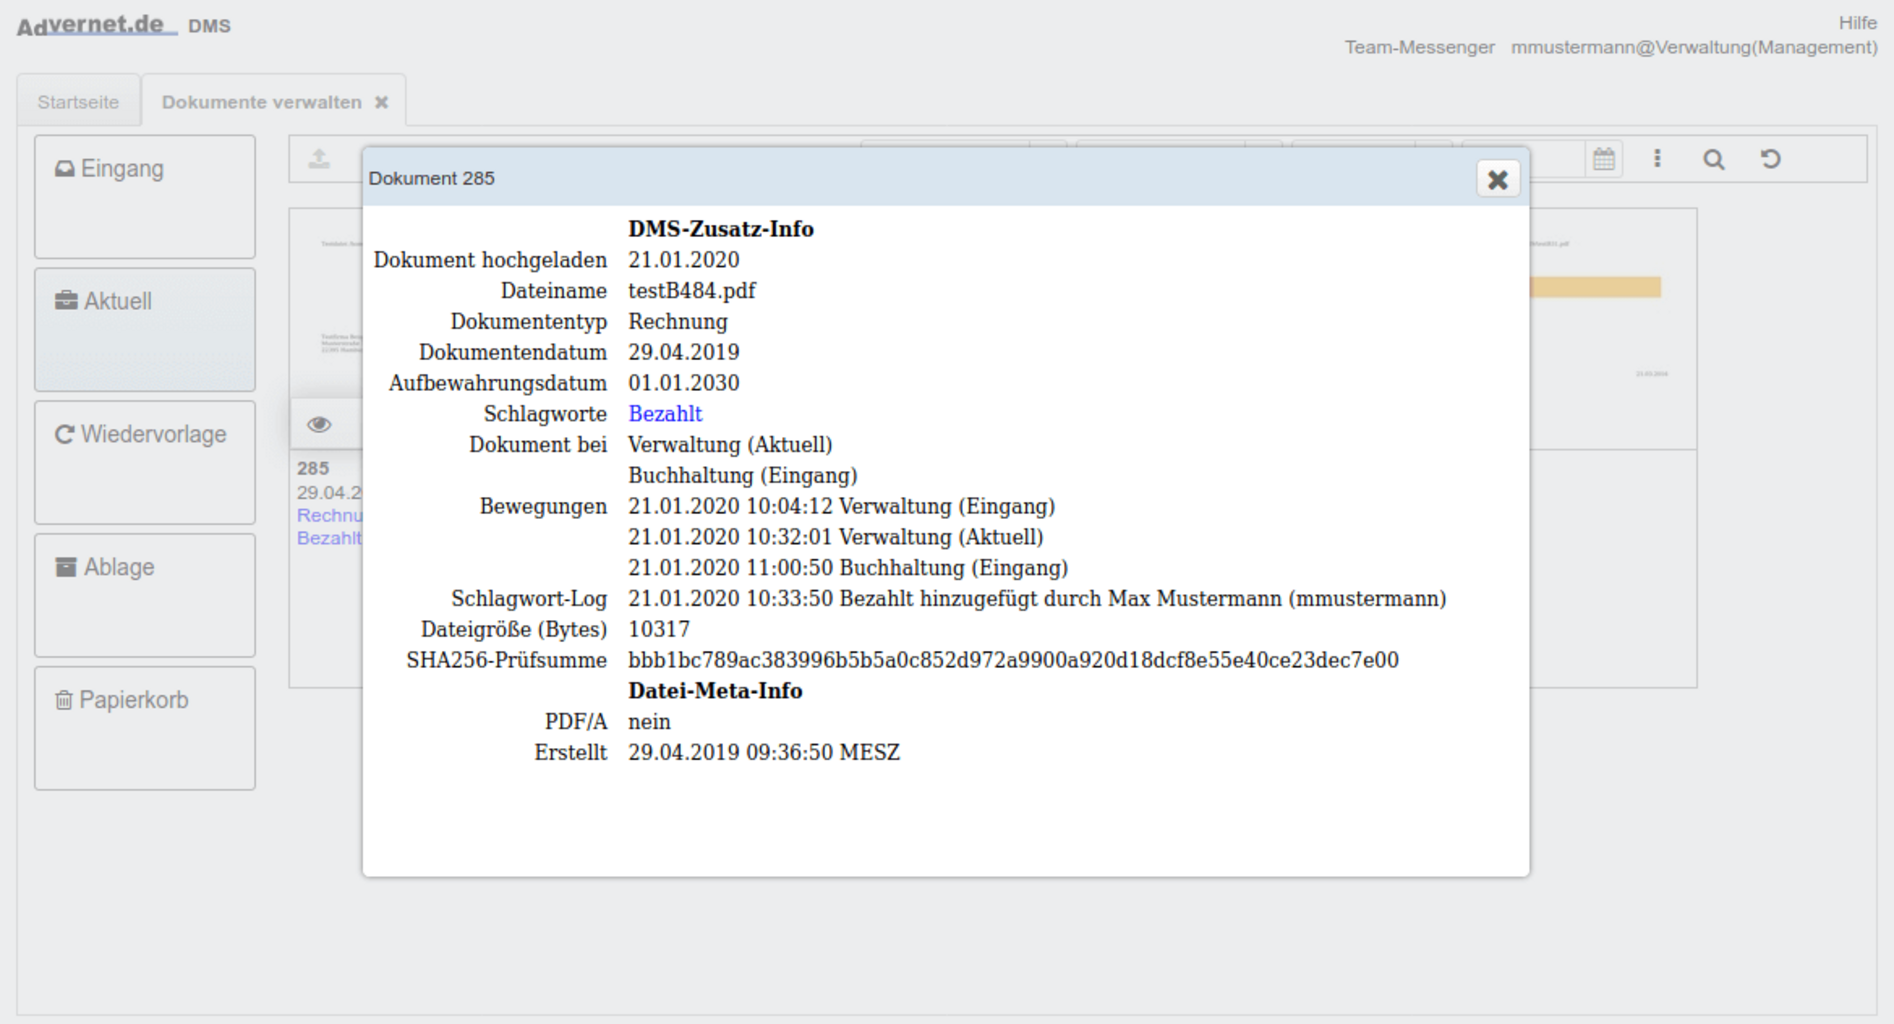The image size is (1894, 1024).
Task: Click the Bezahlt keyword link in dialog
Action: [x=665, y=414]
